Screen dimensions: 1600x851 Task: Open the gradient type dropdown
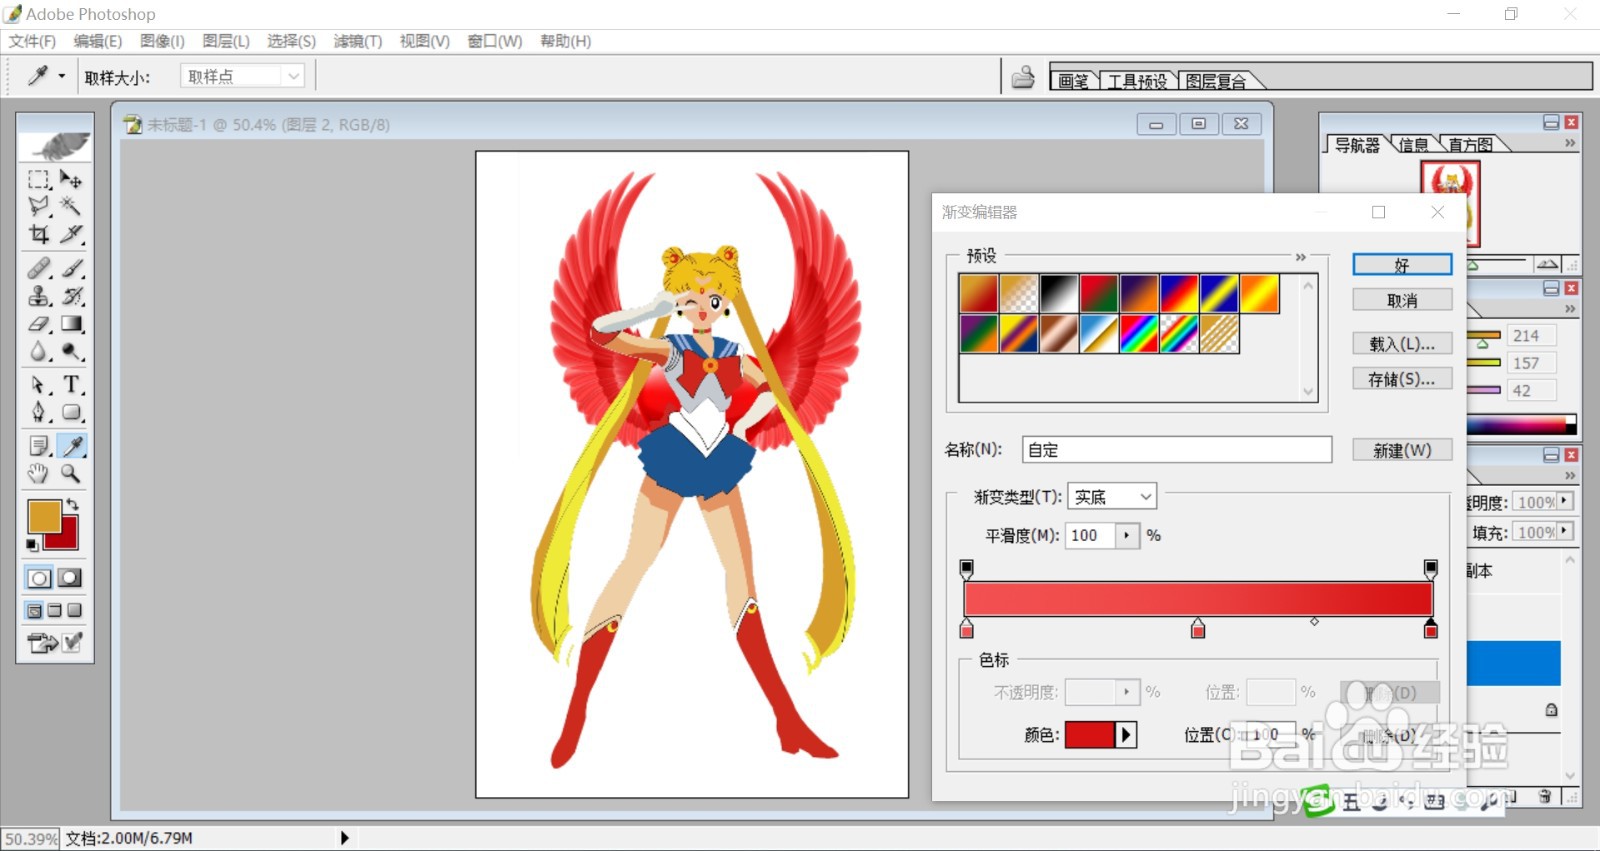(1146, 496)
